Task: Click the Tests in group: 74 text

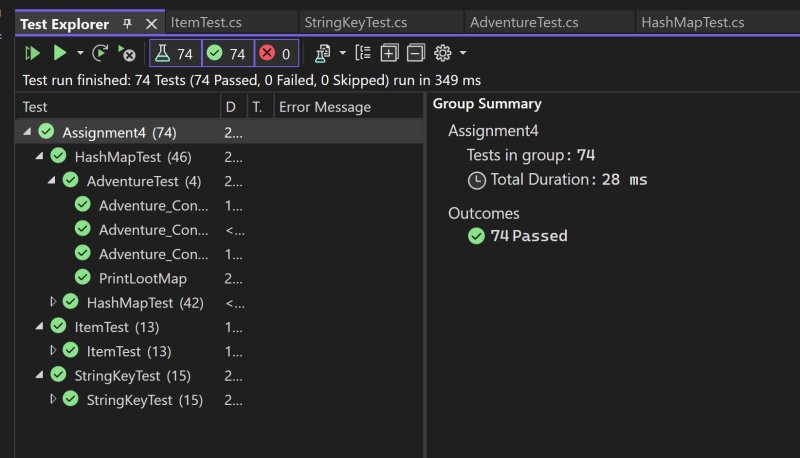Action: point(531,155)
